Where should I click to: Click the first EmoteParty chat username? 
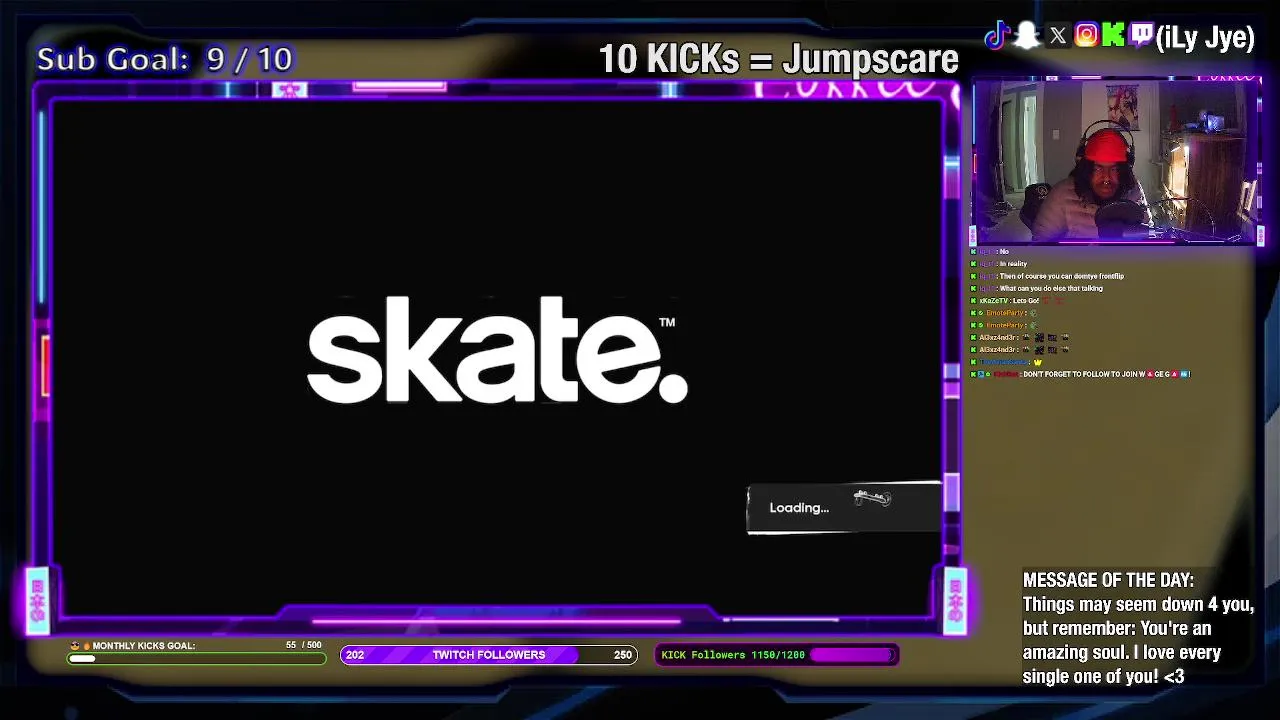pos(1005,313)
